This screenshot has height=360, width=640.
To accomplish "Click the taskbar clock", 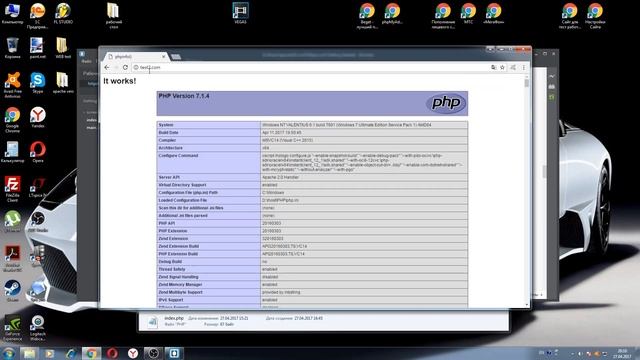I will pos(623,353).
